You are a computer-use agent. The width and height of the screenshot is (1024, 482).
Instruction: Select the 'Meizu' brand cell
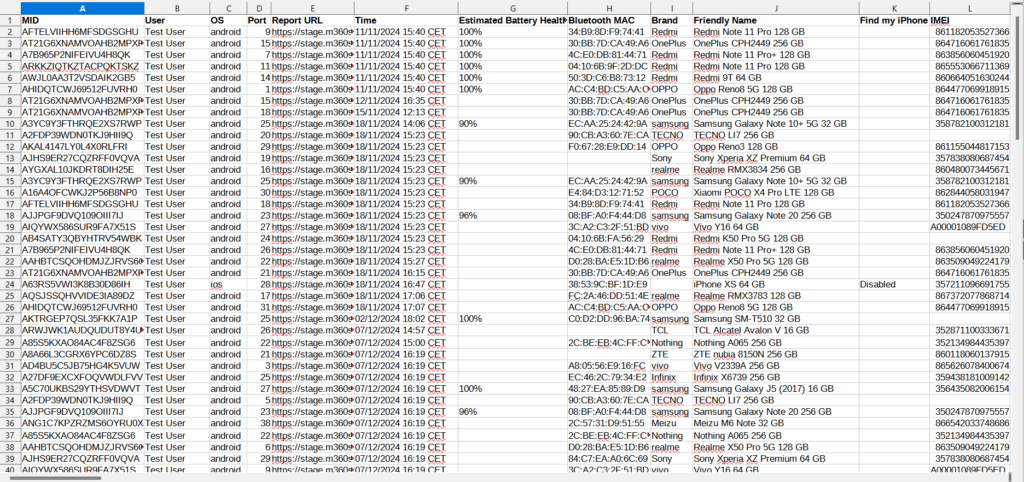pos(671,423)
